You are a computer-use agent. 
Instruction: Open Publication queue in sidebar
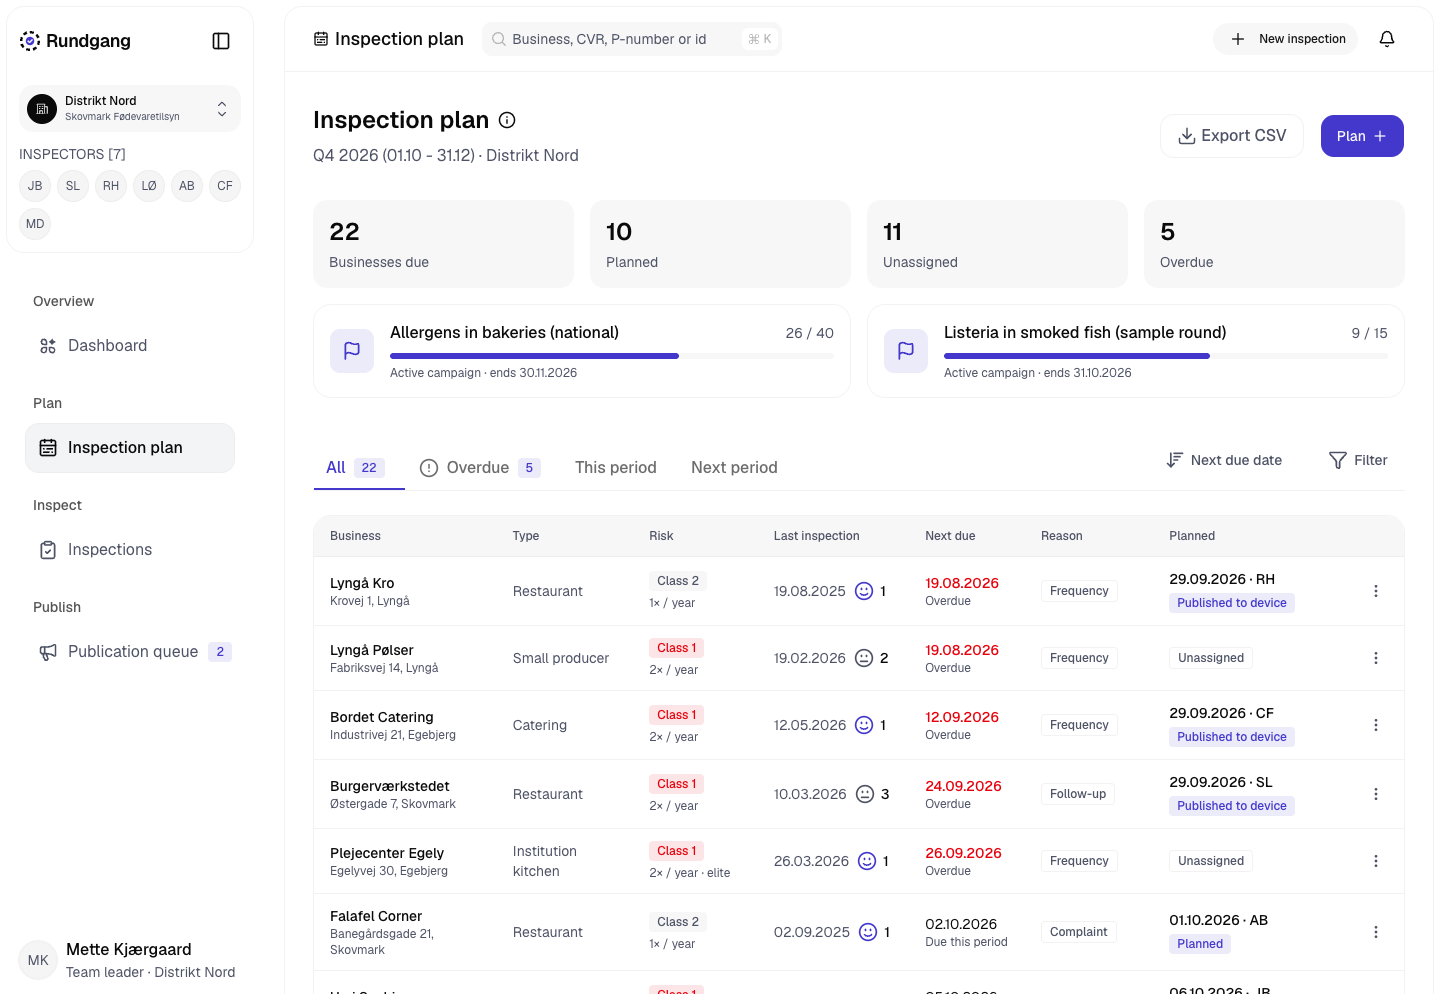coord(130,652)
